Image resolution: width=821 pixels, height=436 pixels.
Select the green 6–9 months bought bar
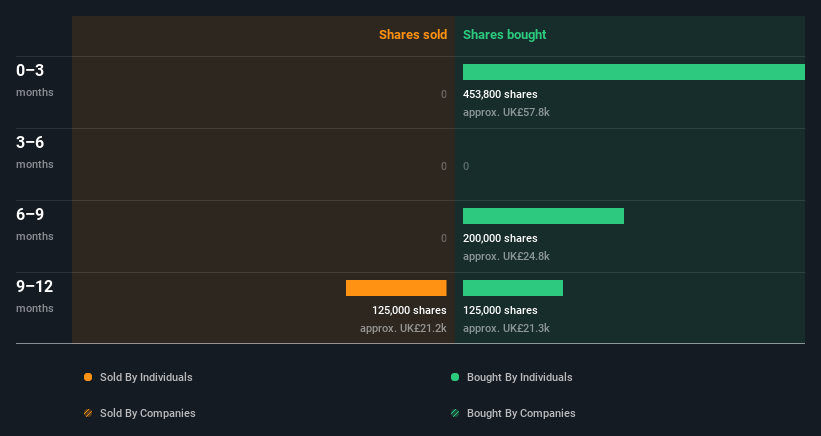tap(543, 216)
